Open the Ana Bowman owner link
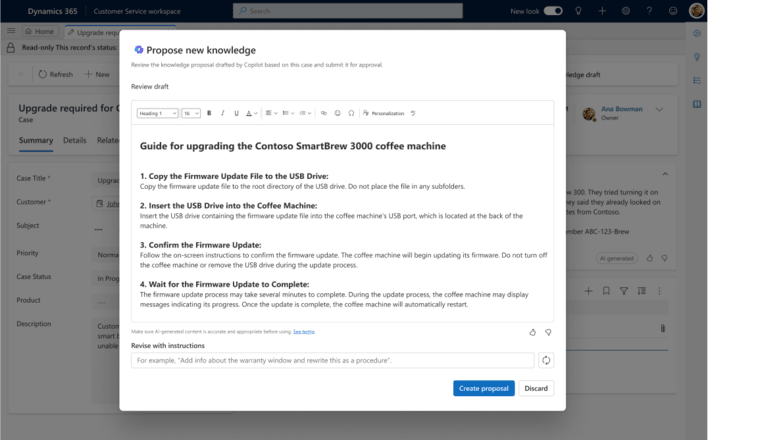Screen dimensions: 758x440 [622, 109]
